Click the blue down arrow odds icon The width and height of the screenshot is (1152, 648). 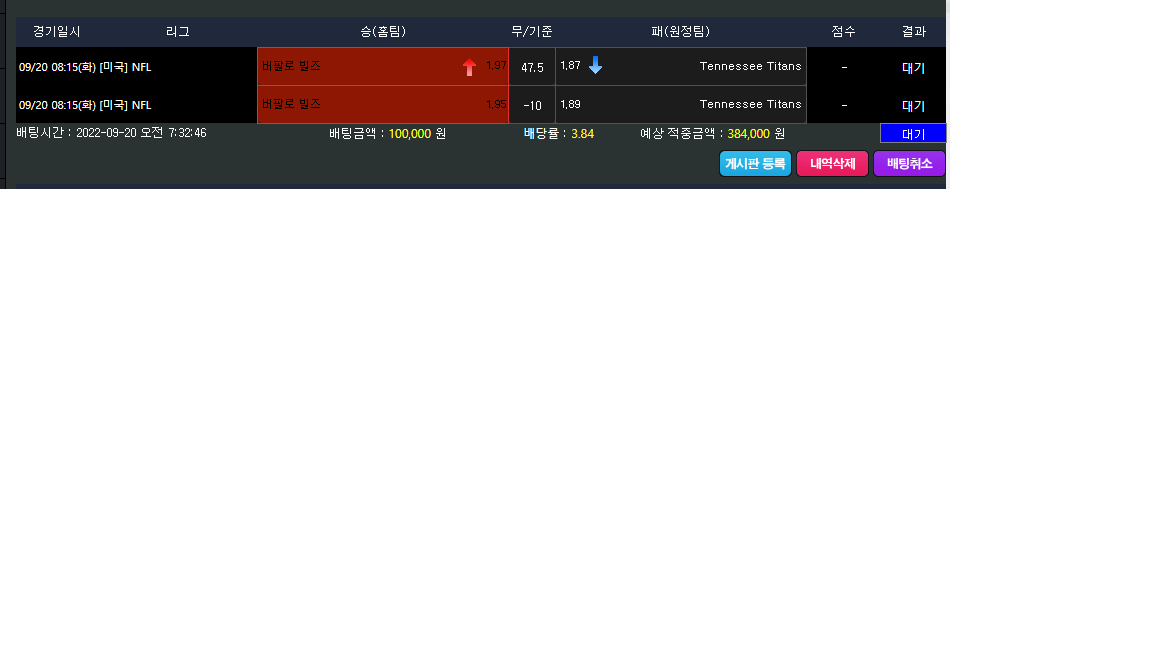click(595, 66)
